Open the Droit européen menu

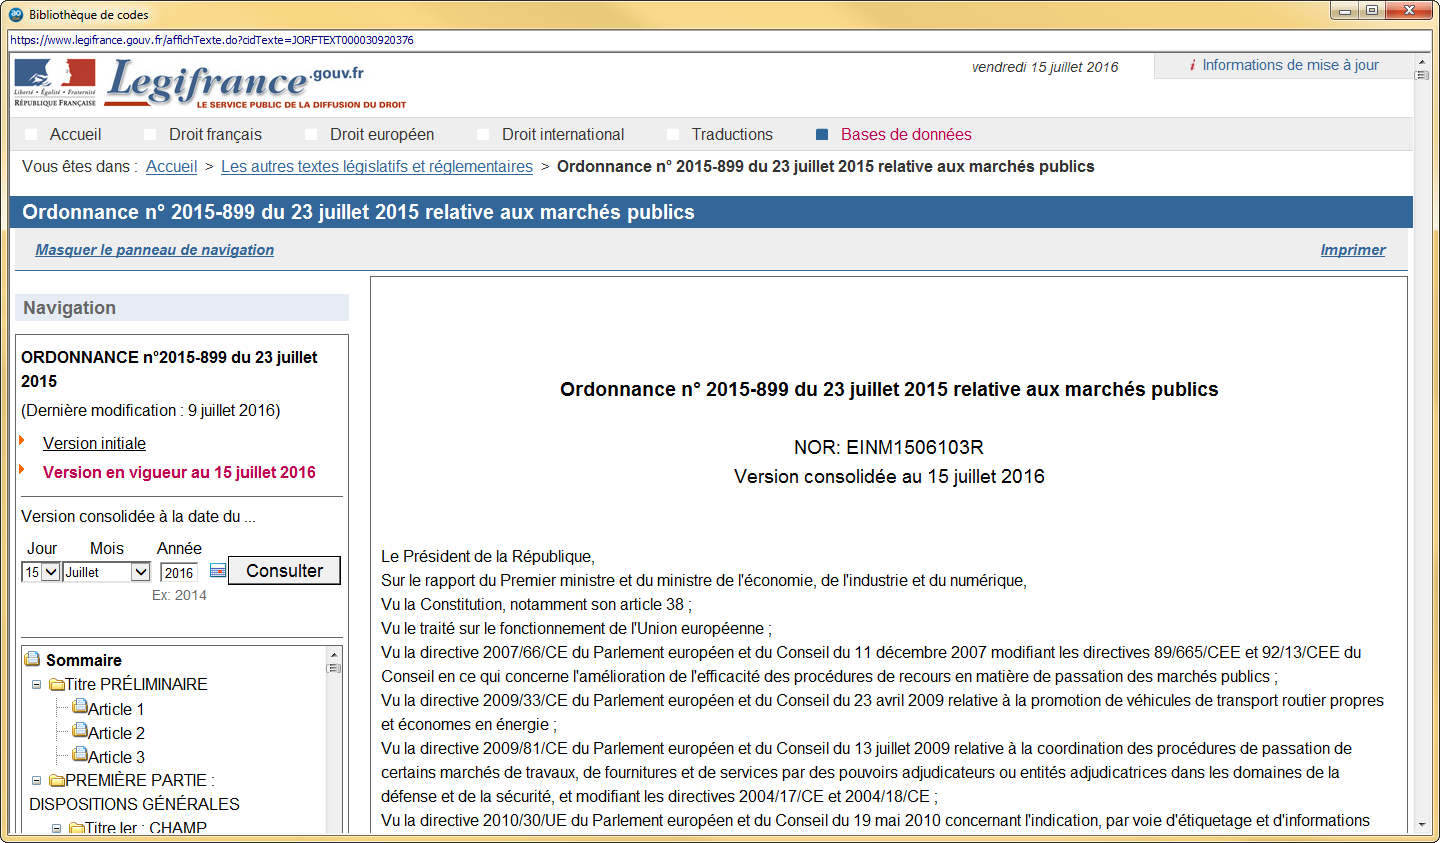[382, 134]
